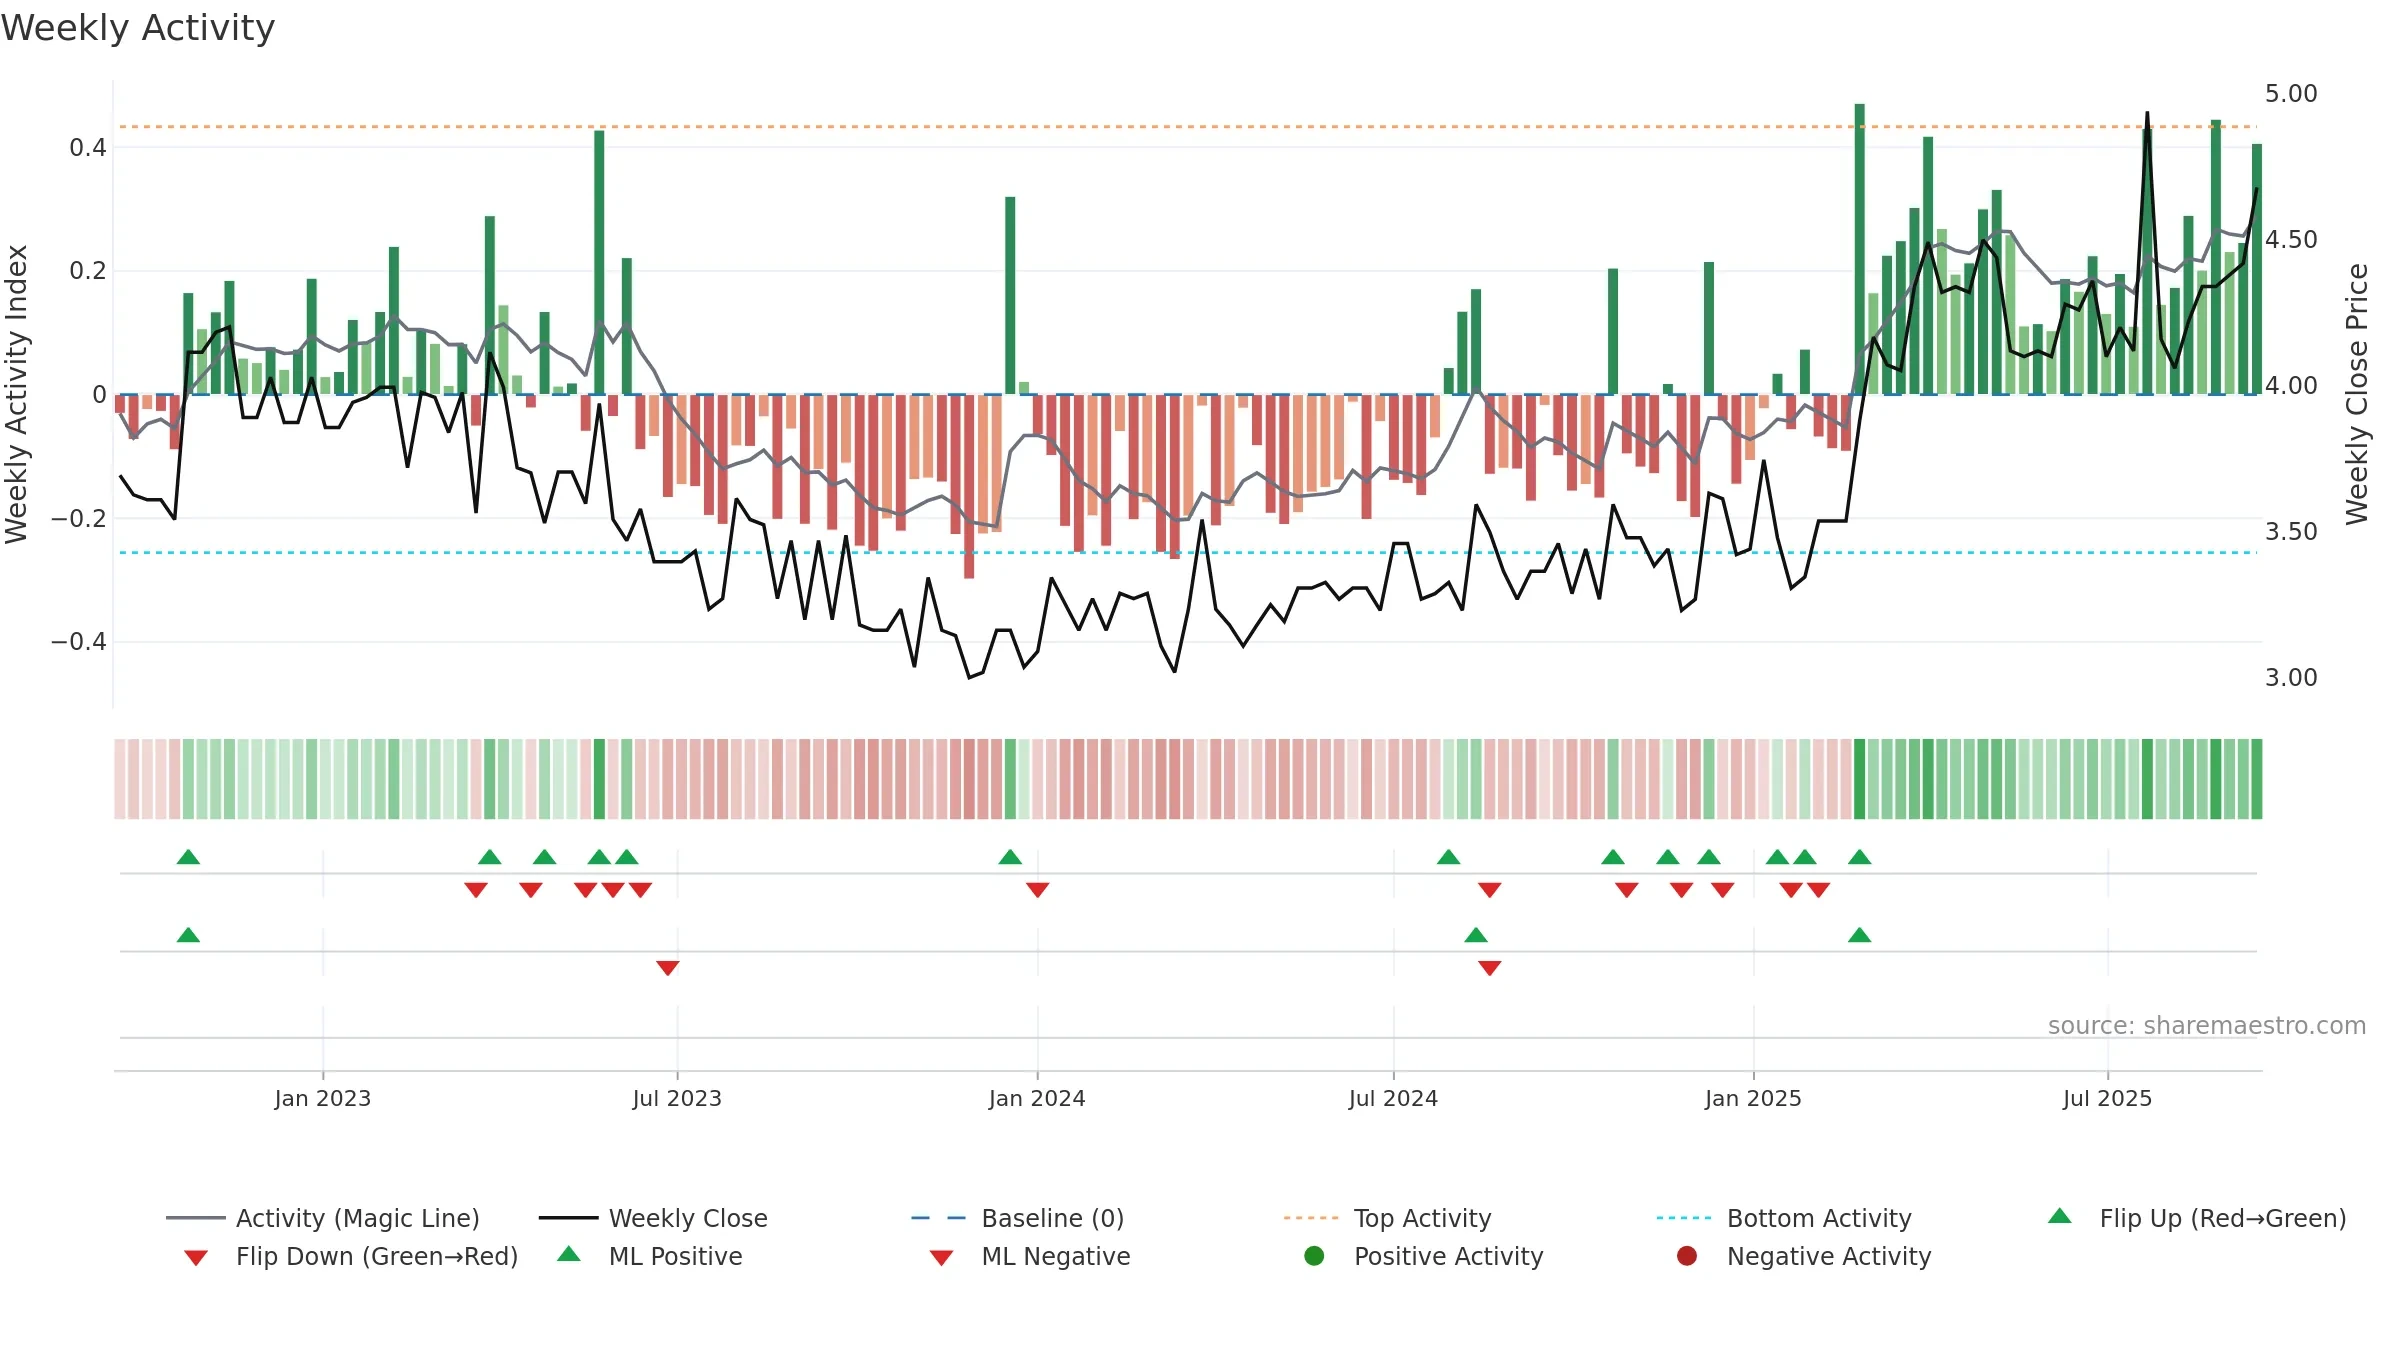
Task: Click the '−0.4' activity axis label
Action: tap(79, 641)
